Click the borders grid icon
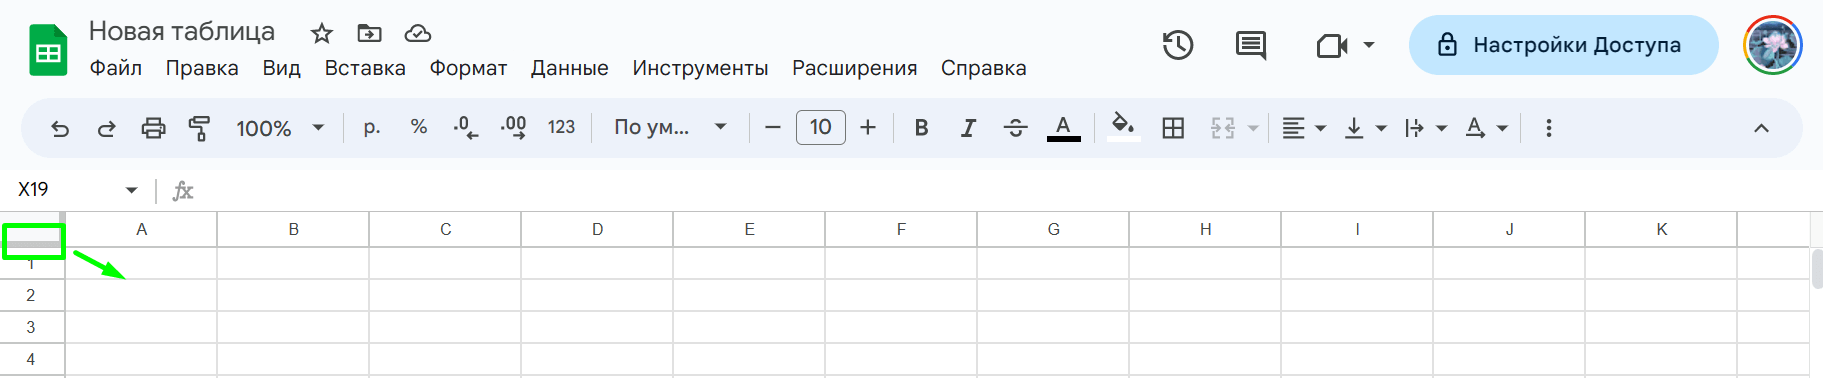Screen dimensions: 1823x378 pos(1173,128)
